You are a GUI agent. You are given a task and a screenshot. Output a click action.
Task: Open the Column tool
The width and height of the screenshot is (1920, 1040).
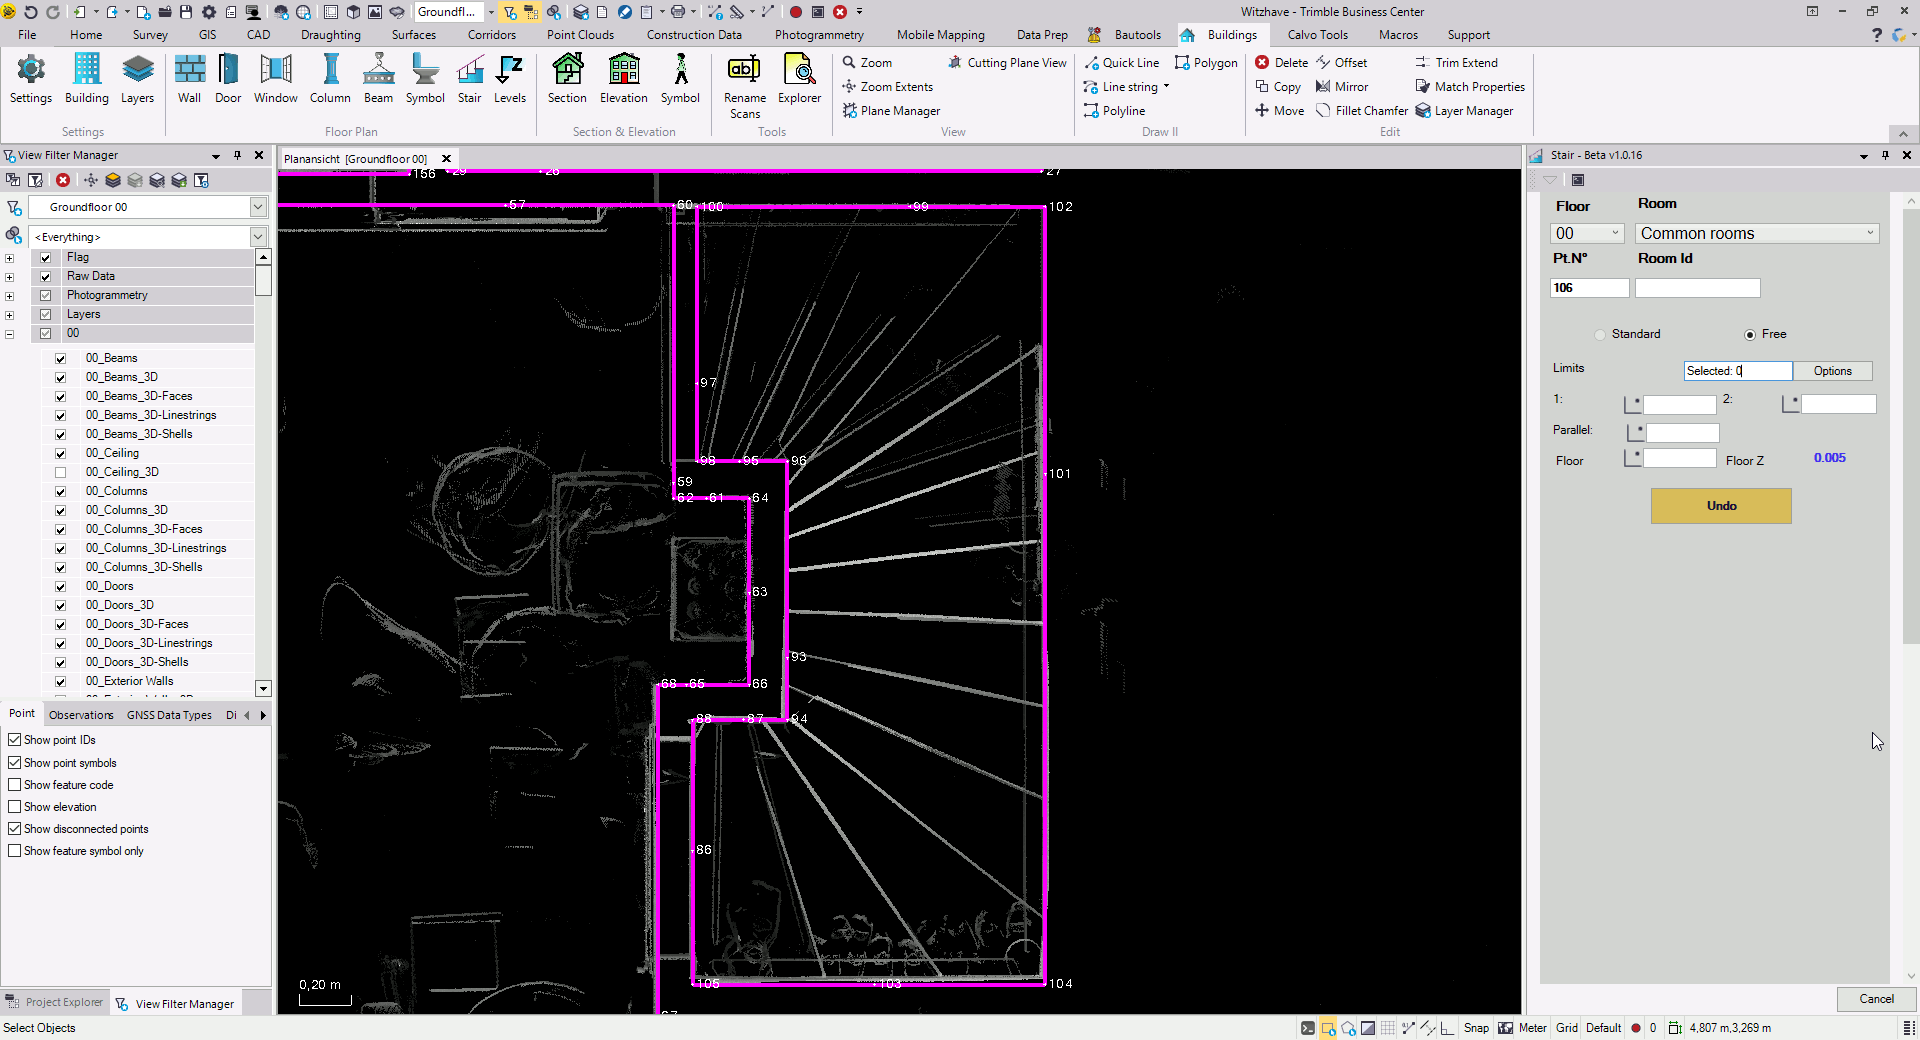pos(330,79)
